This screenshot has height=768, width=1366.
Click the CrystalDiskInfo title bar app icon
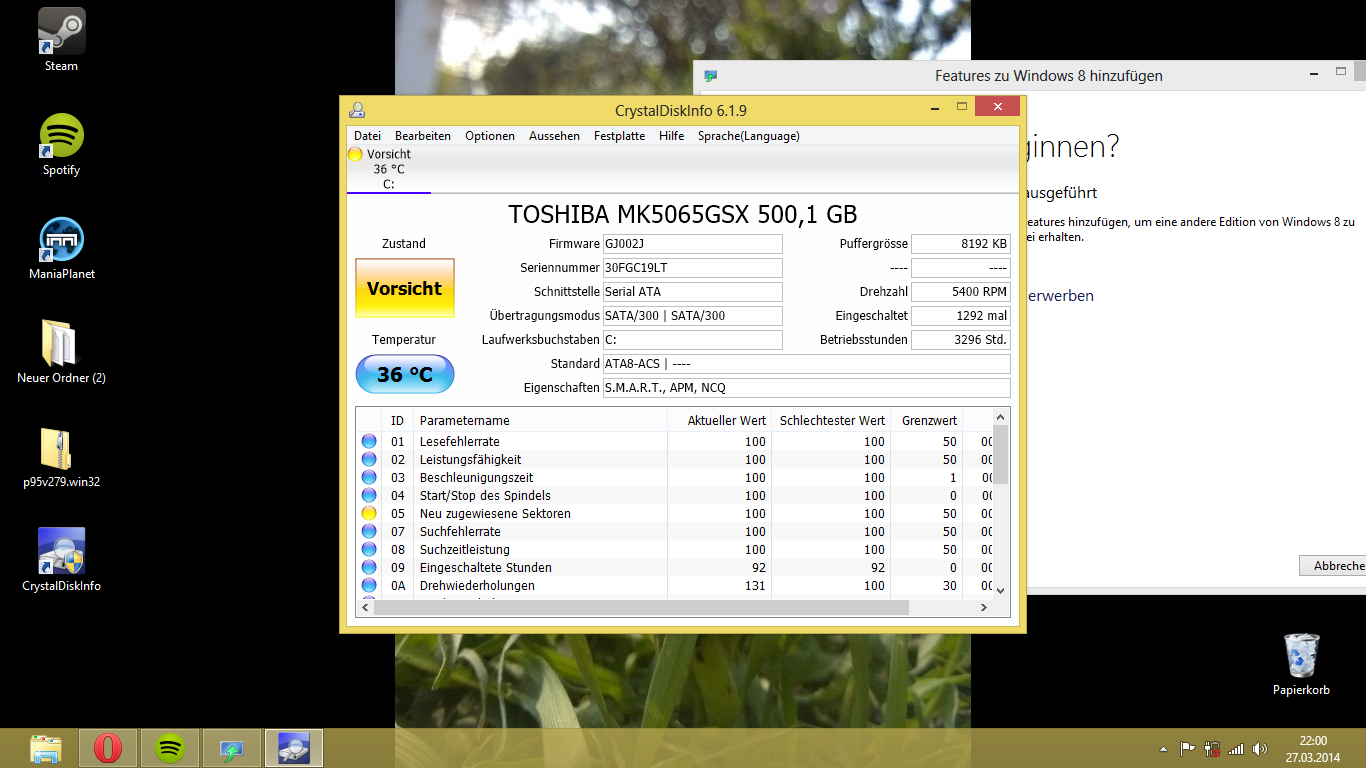point(357,110)
